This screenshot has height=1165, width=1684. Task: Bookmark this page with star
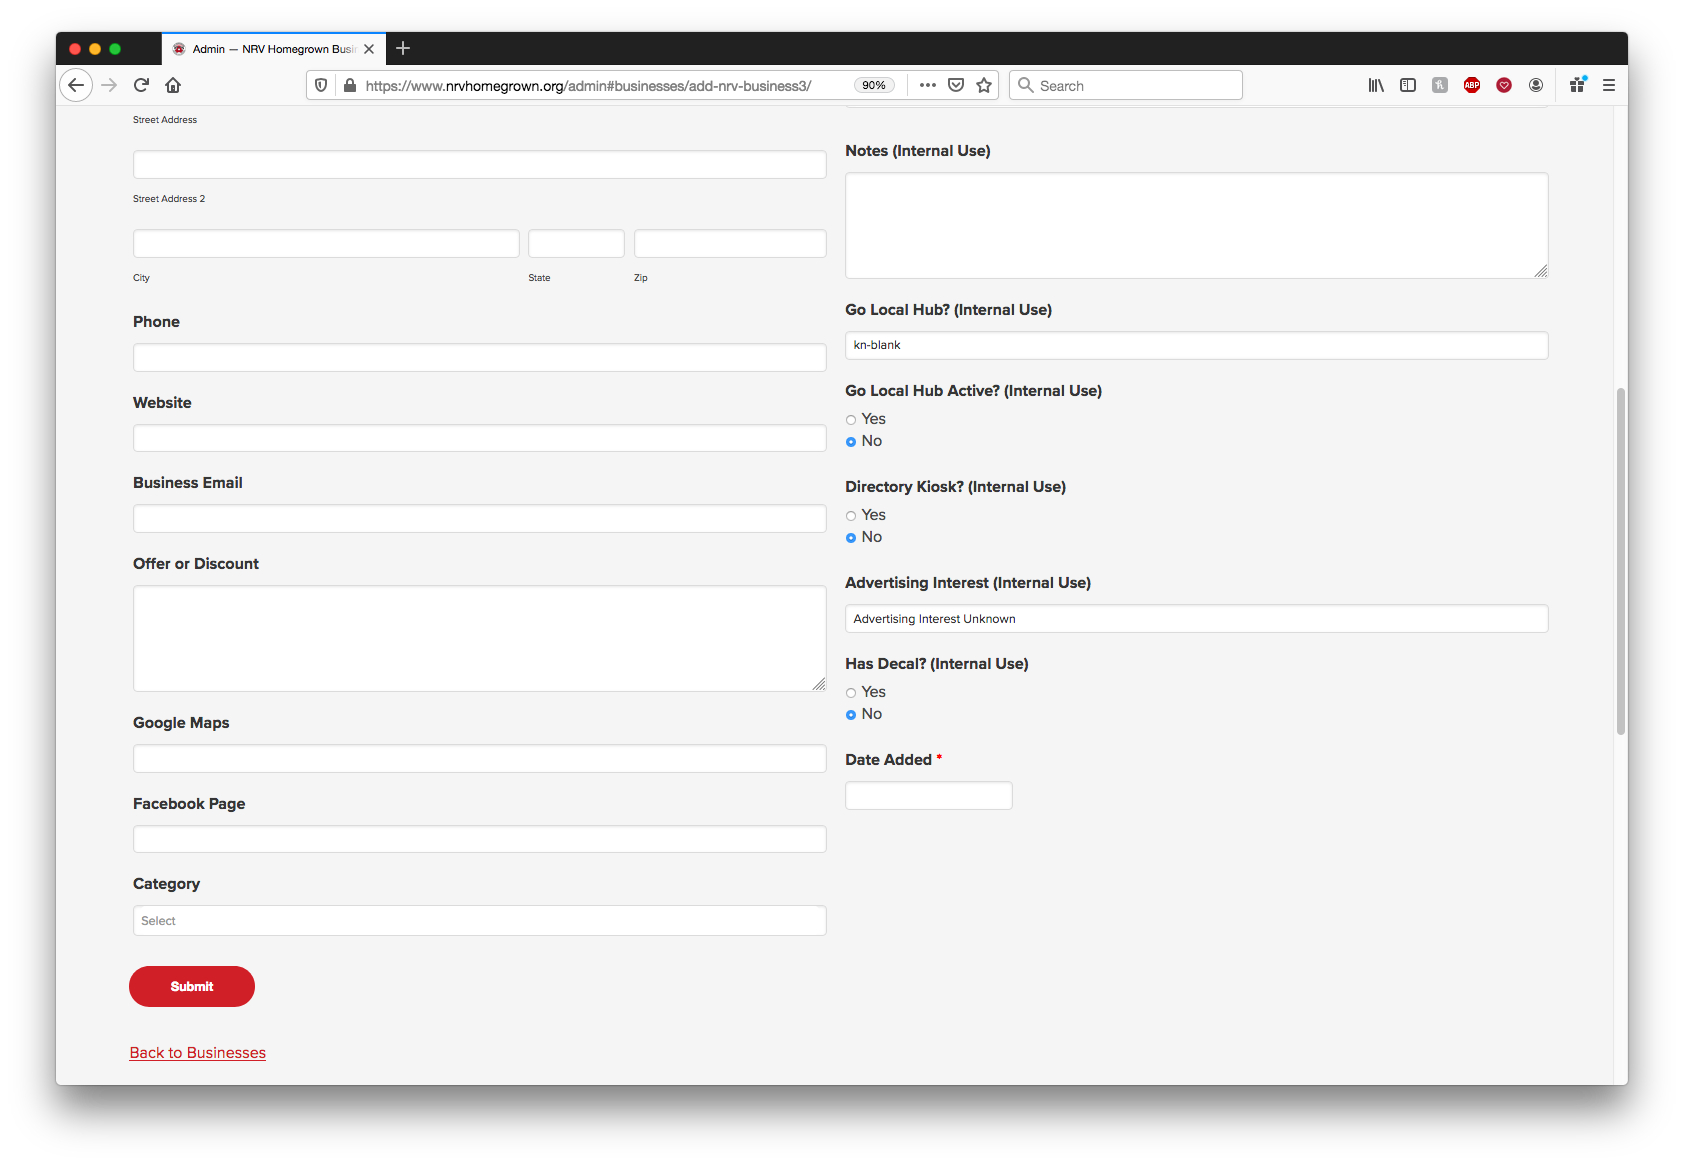984,85
